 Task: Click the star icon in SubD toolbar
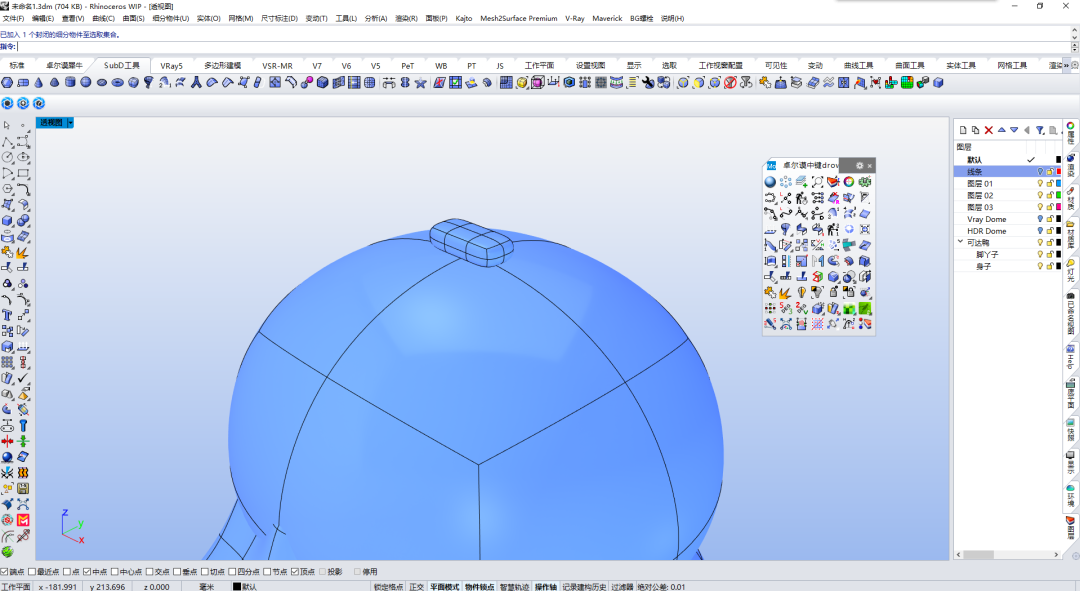pos(420,83)
